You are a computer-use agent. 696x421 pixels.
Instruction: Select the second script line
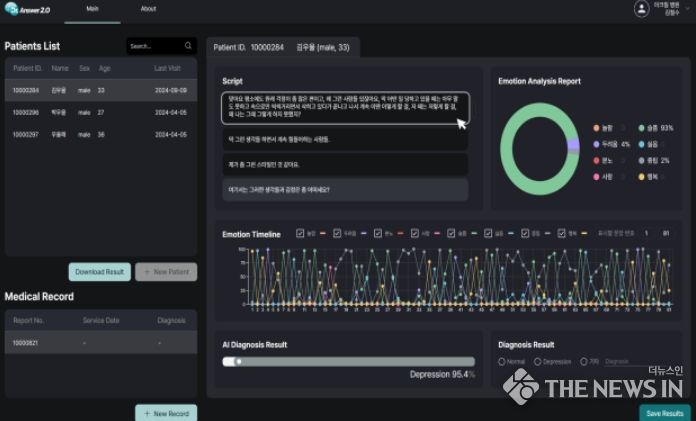click(x=345, y=139)
